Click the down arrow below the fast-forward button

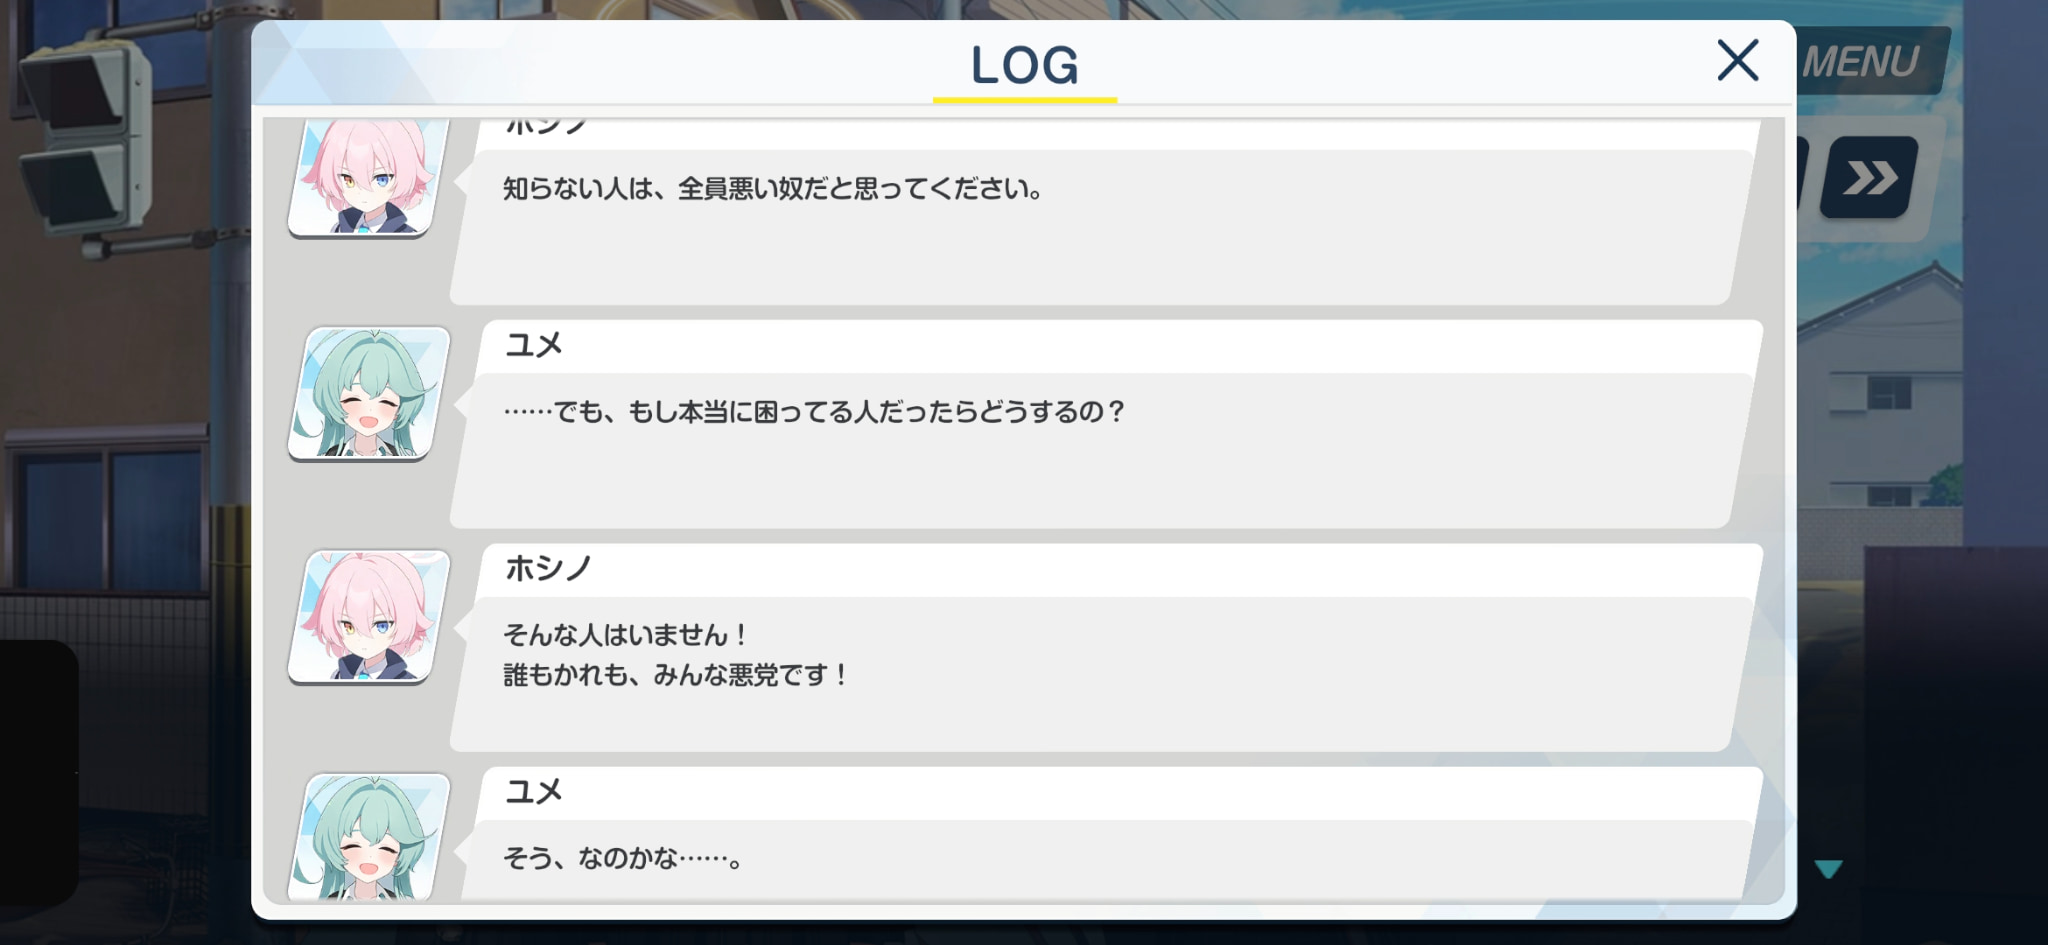click(1829, 869)
